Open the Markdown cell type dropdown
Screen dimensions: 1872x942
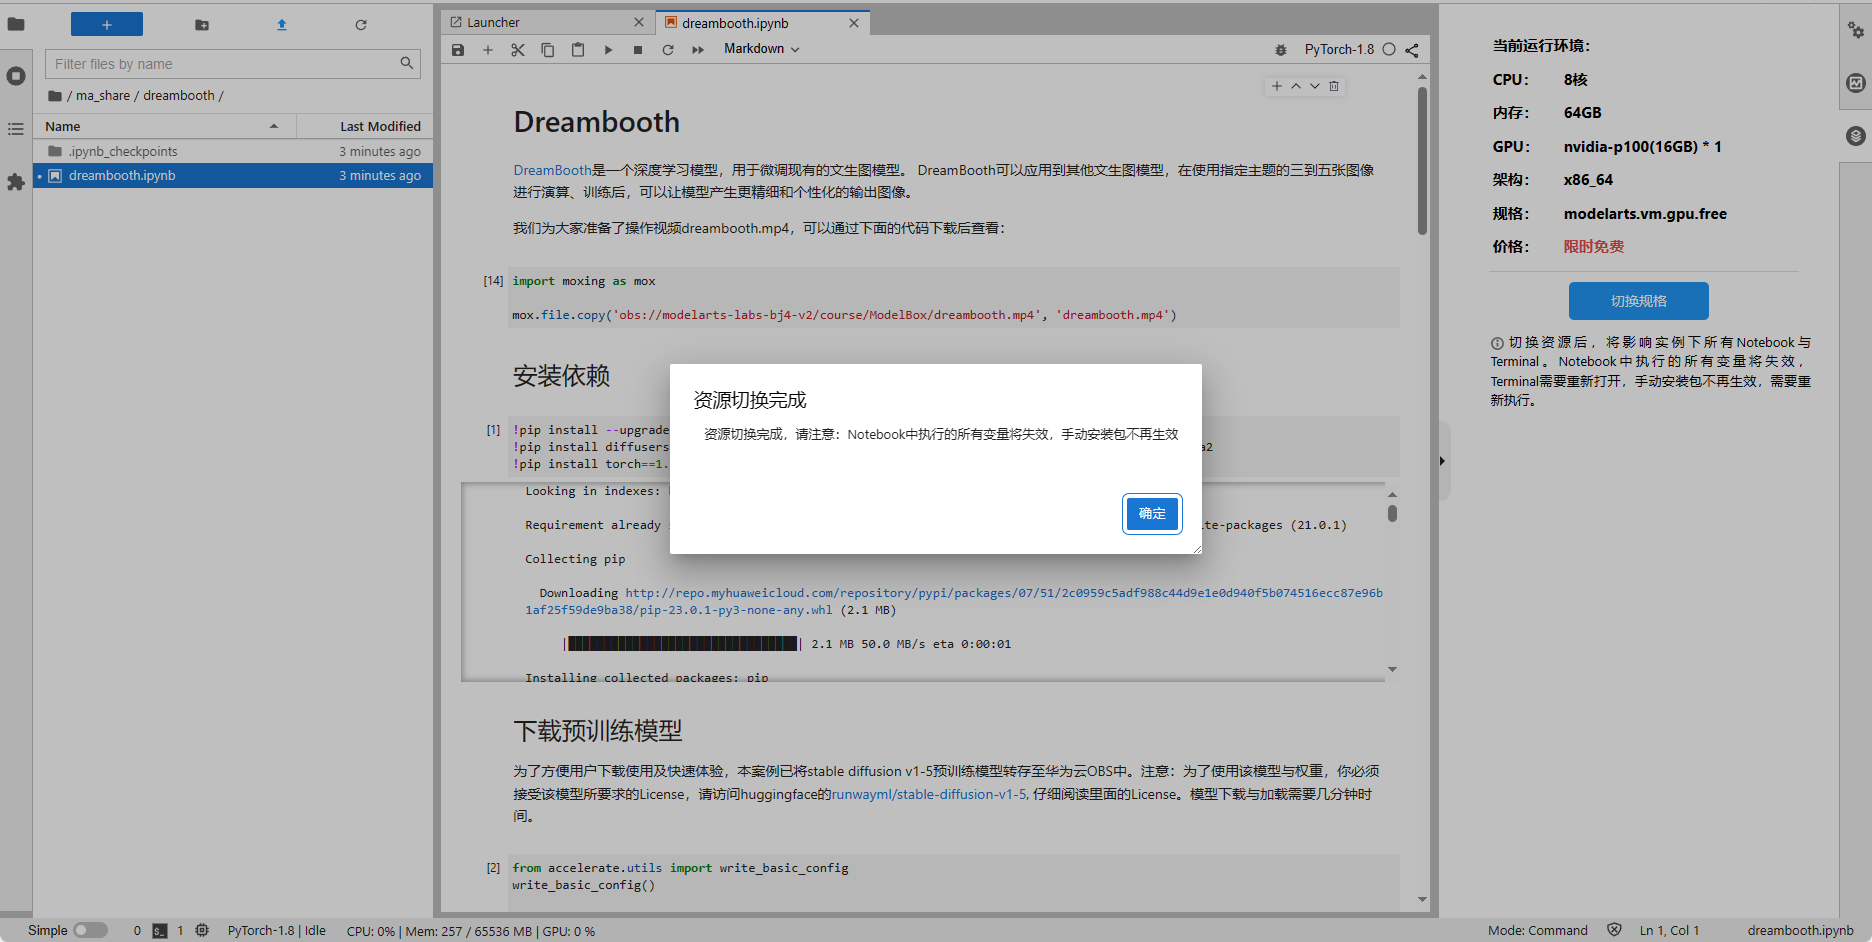762,49
